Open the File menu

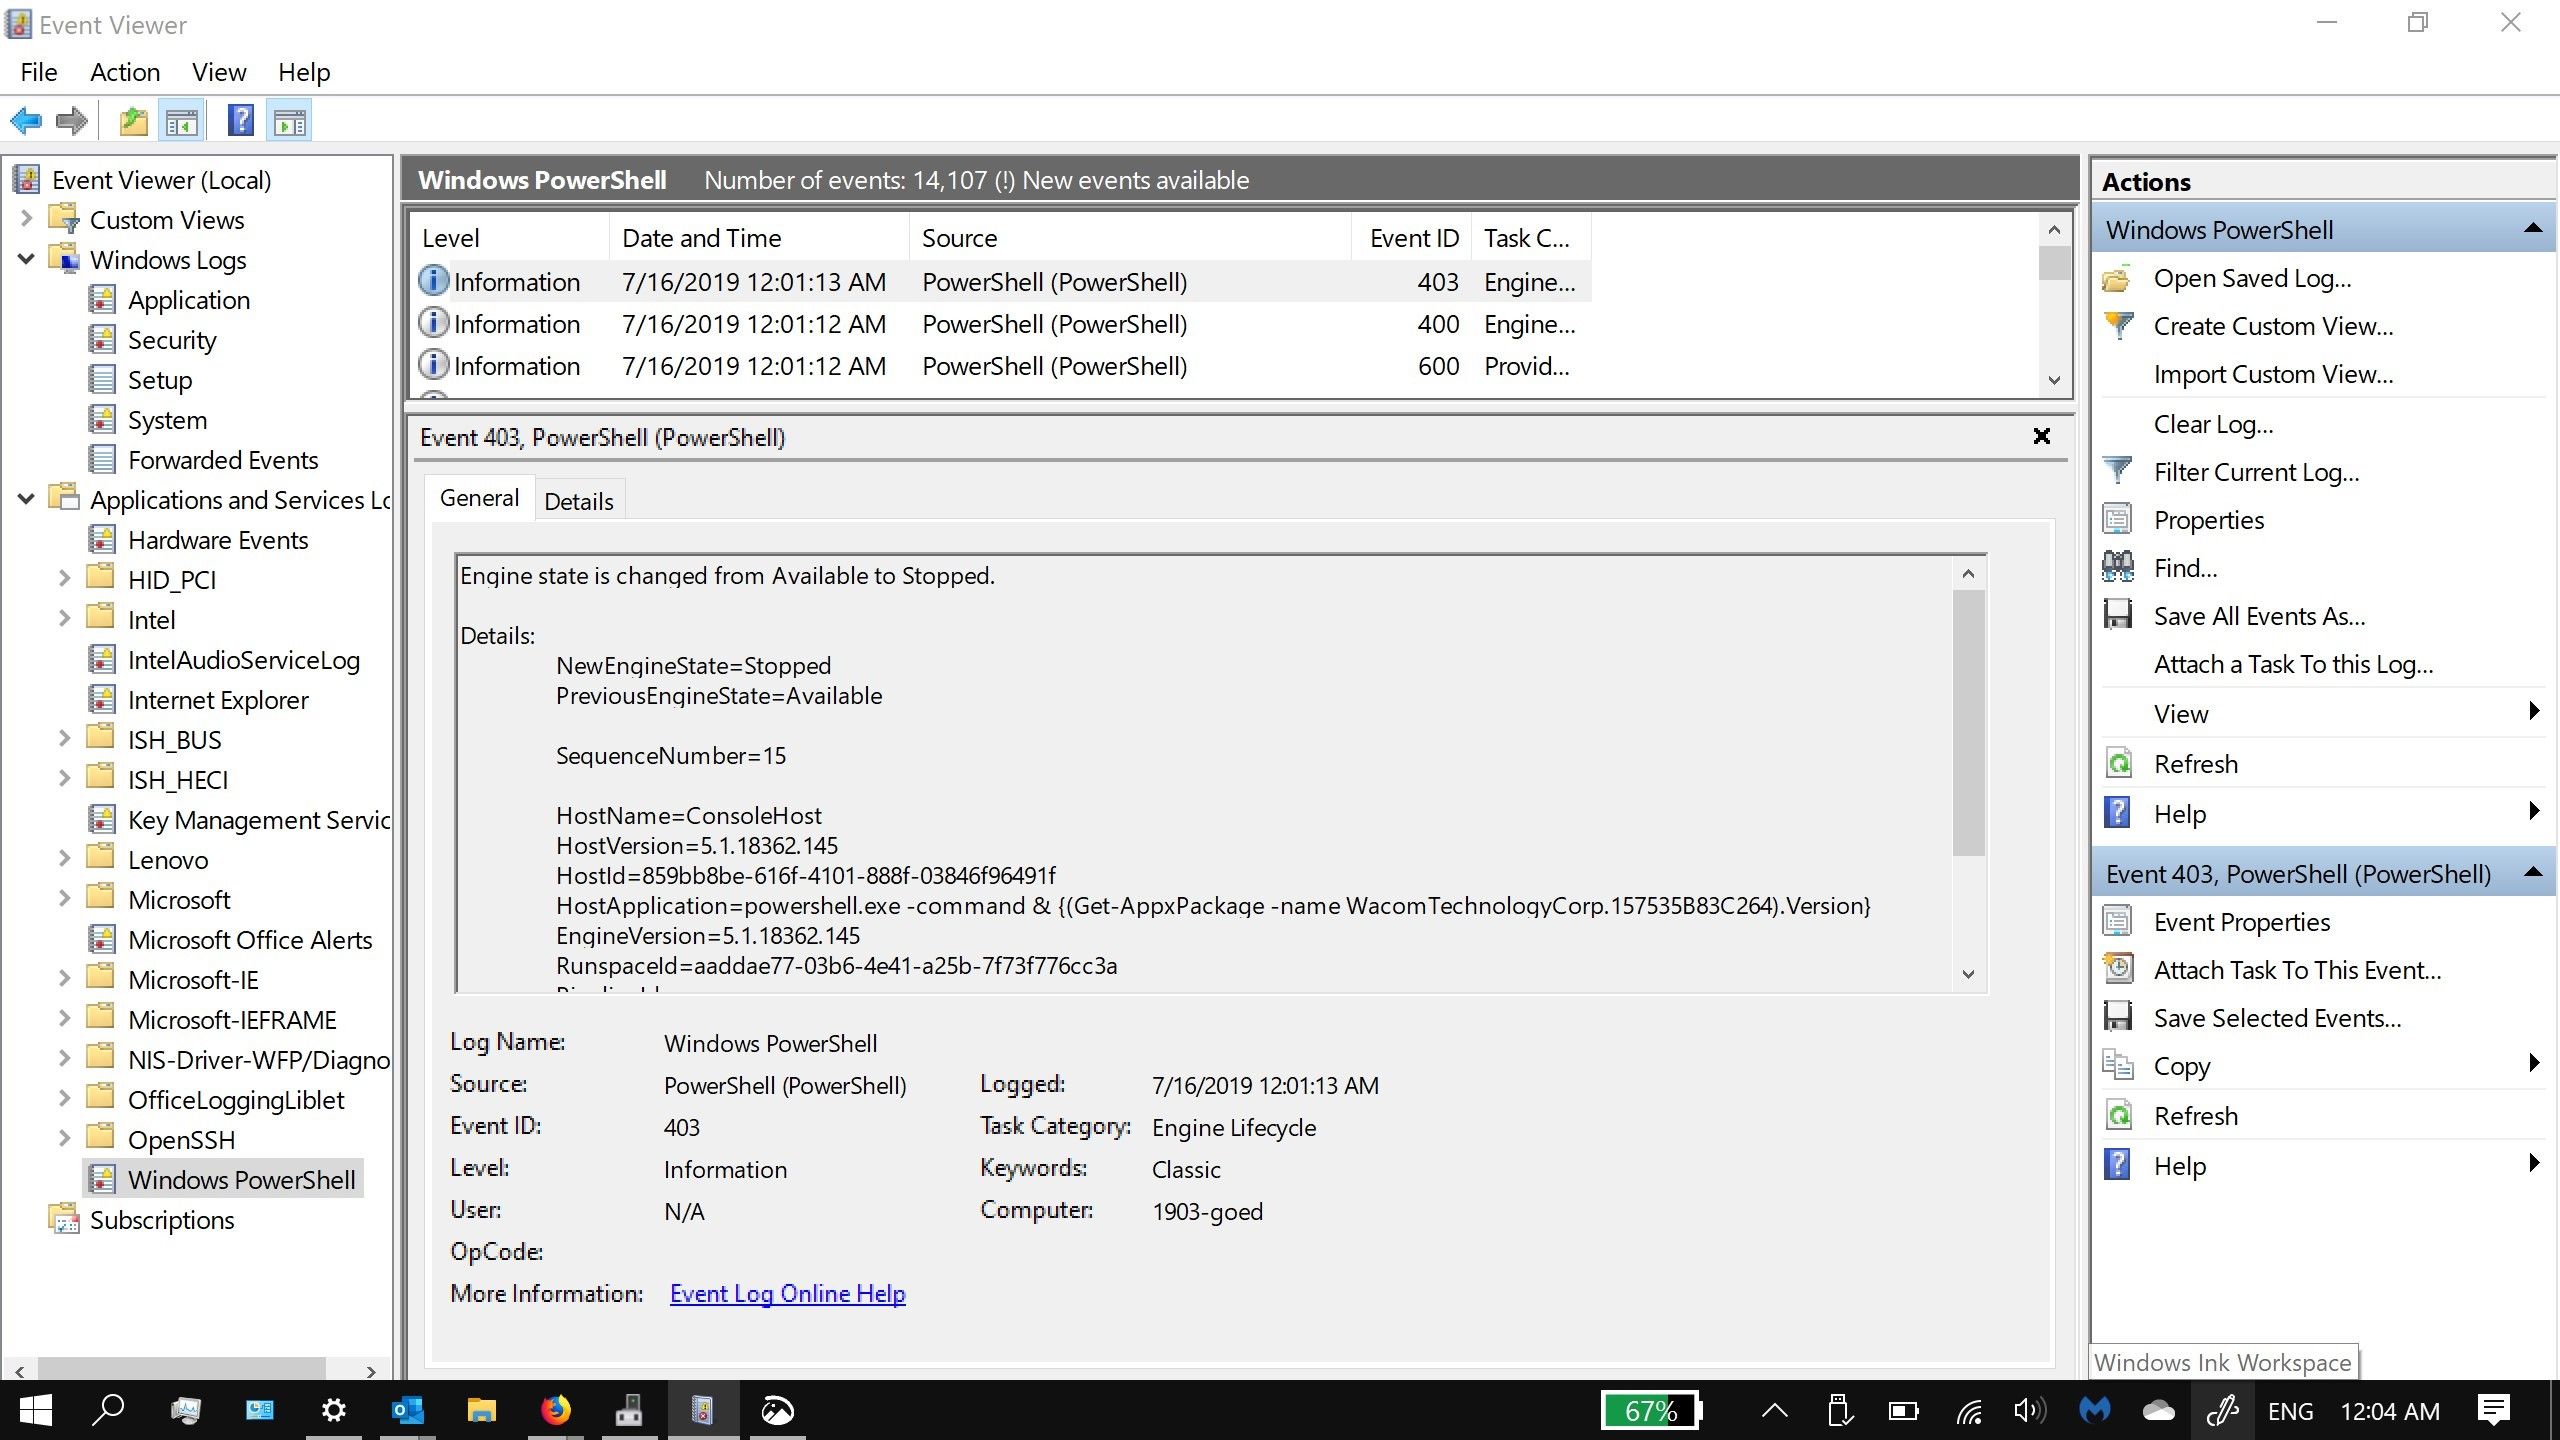(x=39, y=72)
